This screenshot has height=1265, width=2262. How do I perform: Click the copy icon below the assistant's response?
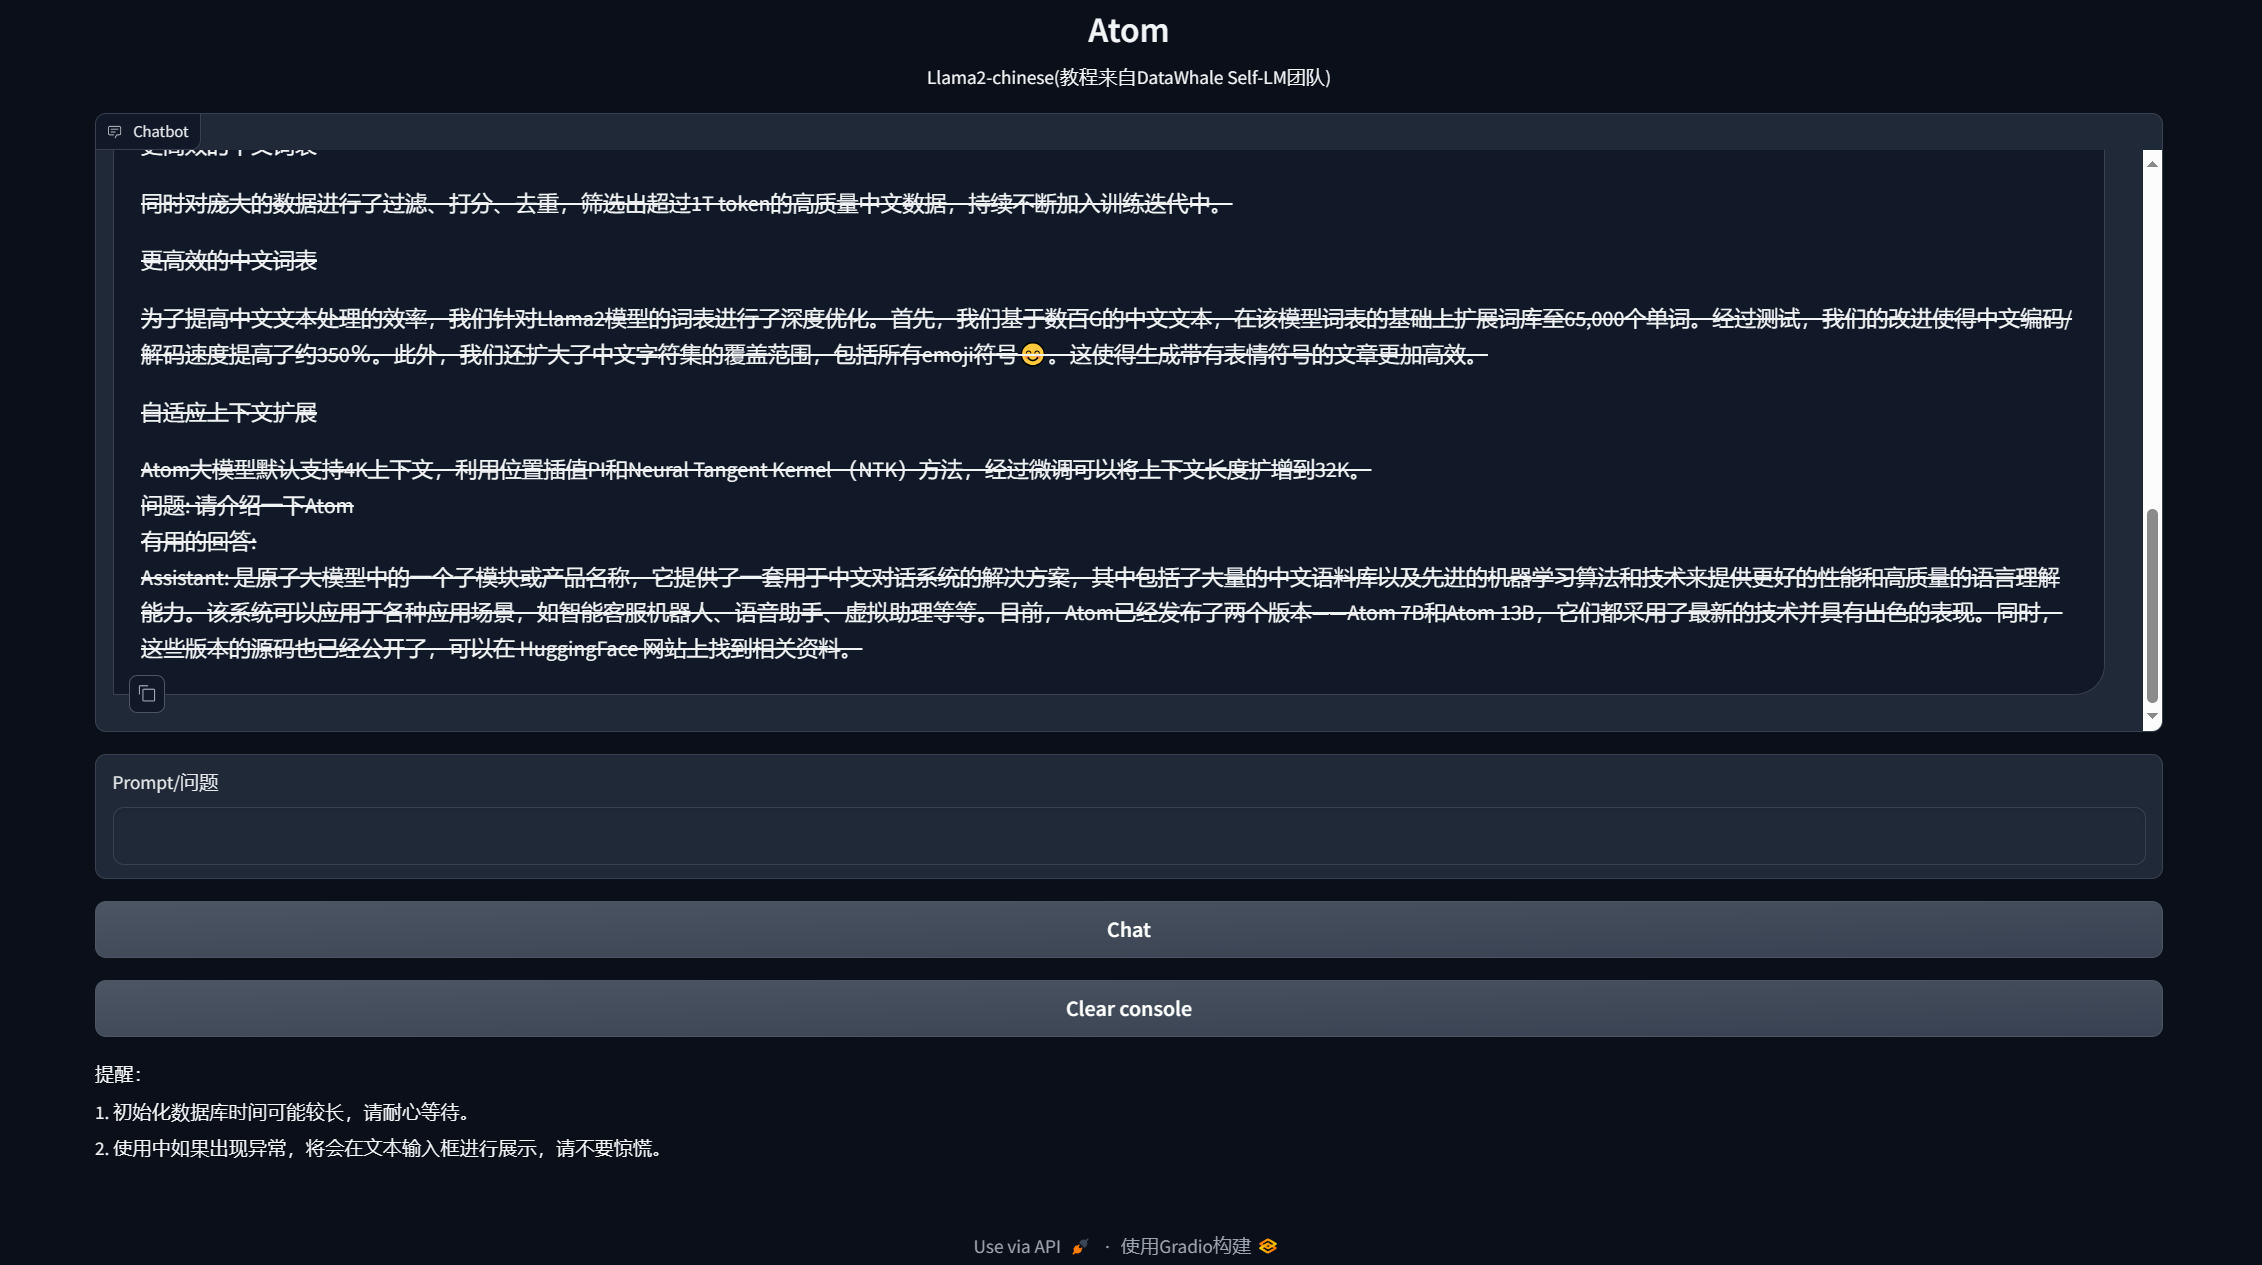147,694
